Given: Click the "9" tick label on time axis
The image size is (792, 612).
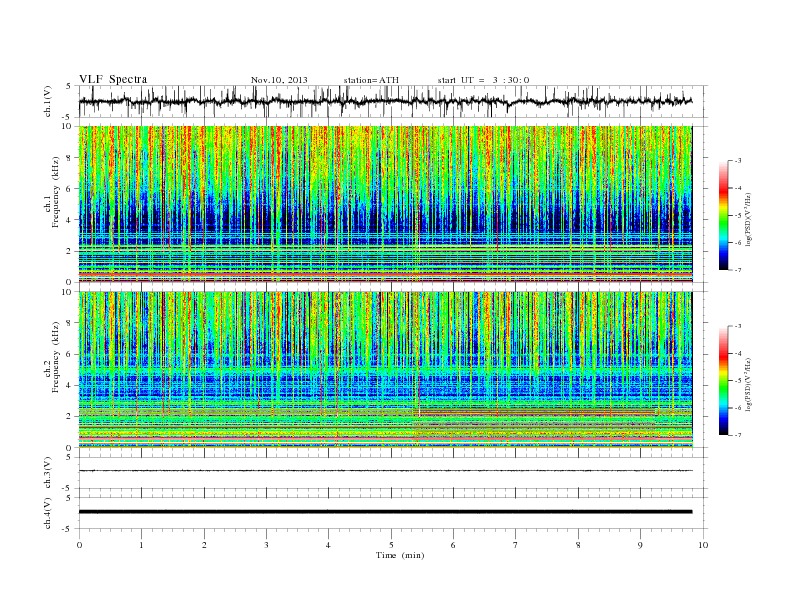Looking at the screenshot, I should point(640,545).
